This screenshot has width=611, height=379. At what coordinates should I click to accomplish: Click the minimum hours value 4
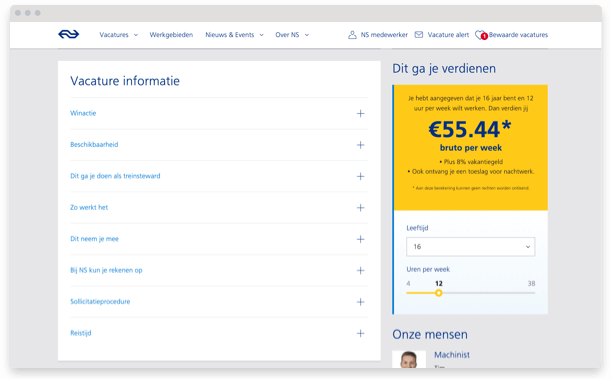coord(408,284)
